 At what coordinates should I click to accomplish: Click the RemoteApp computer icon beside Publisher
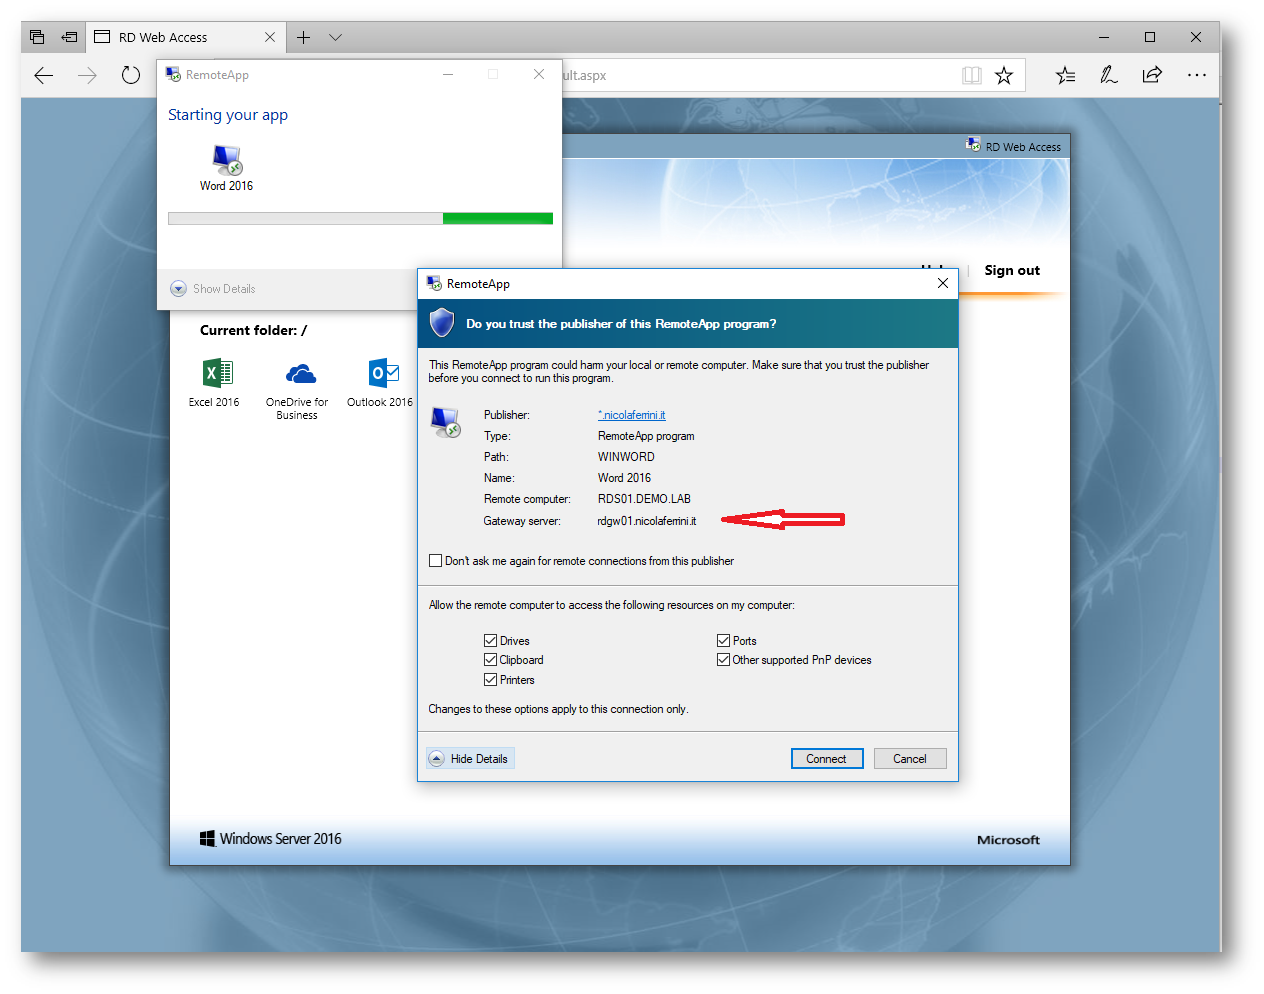click(446, 422)
